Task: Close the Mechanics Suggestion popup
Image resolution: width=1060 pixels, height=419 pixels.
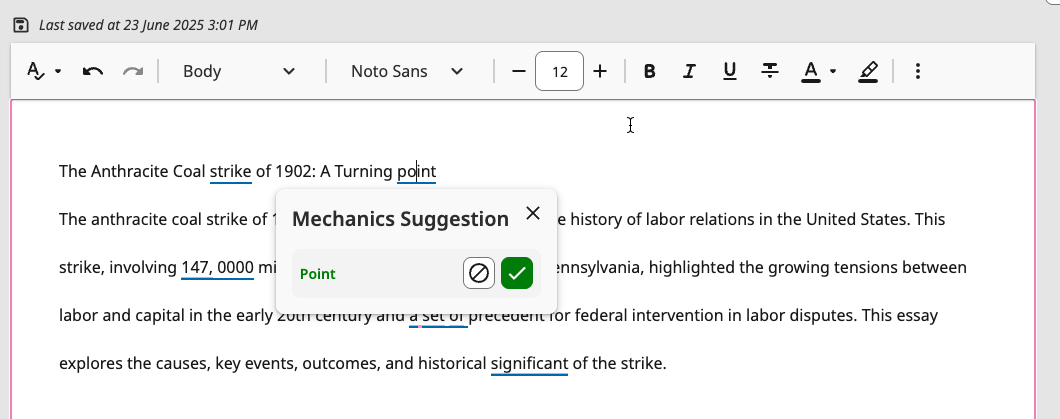Action: [x=533, y=213]
